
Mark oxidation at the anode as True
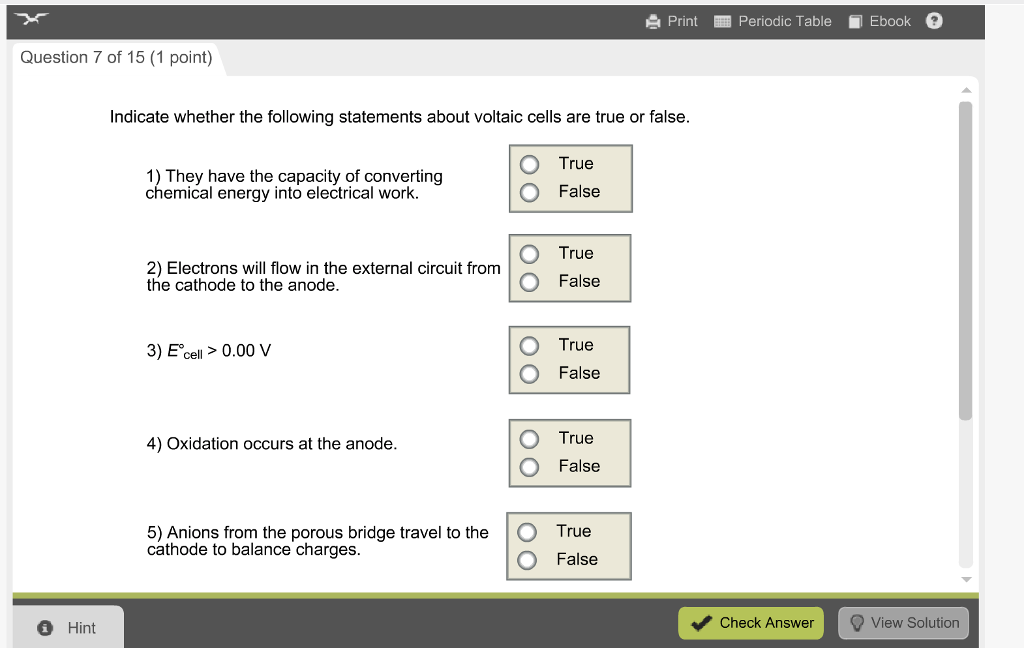click(x=527, y=437)
